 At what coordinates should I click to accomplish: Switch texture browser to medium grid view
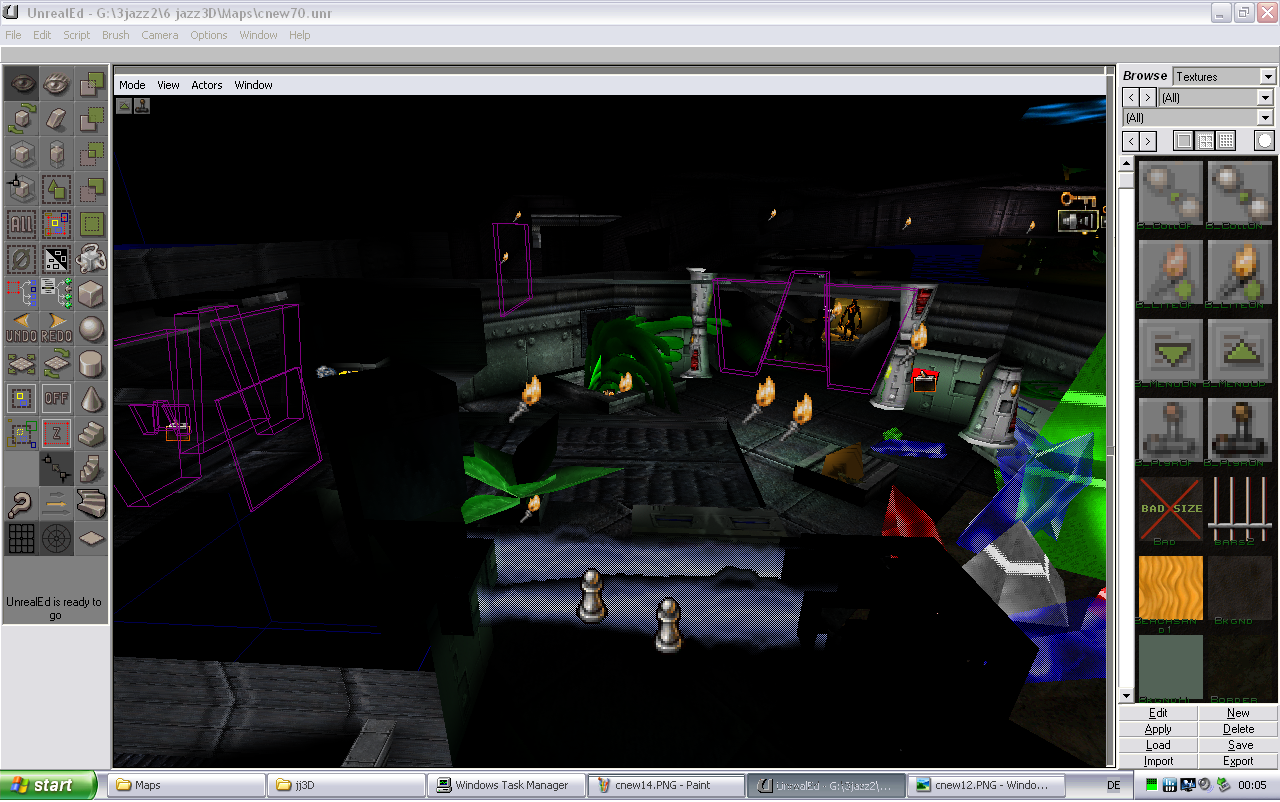coord(1206,141)
